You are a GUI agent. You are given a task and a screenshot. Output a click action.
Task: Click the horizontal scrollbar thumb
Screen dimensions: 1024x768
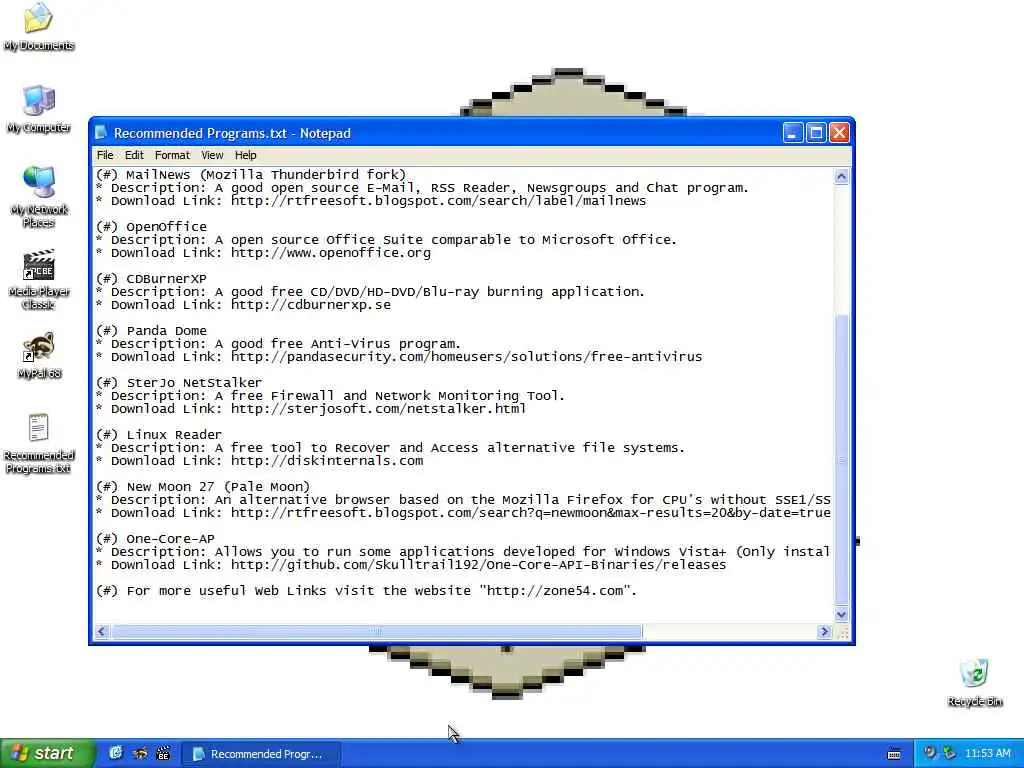(x=377, y=631)
